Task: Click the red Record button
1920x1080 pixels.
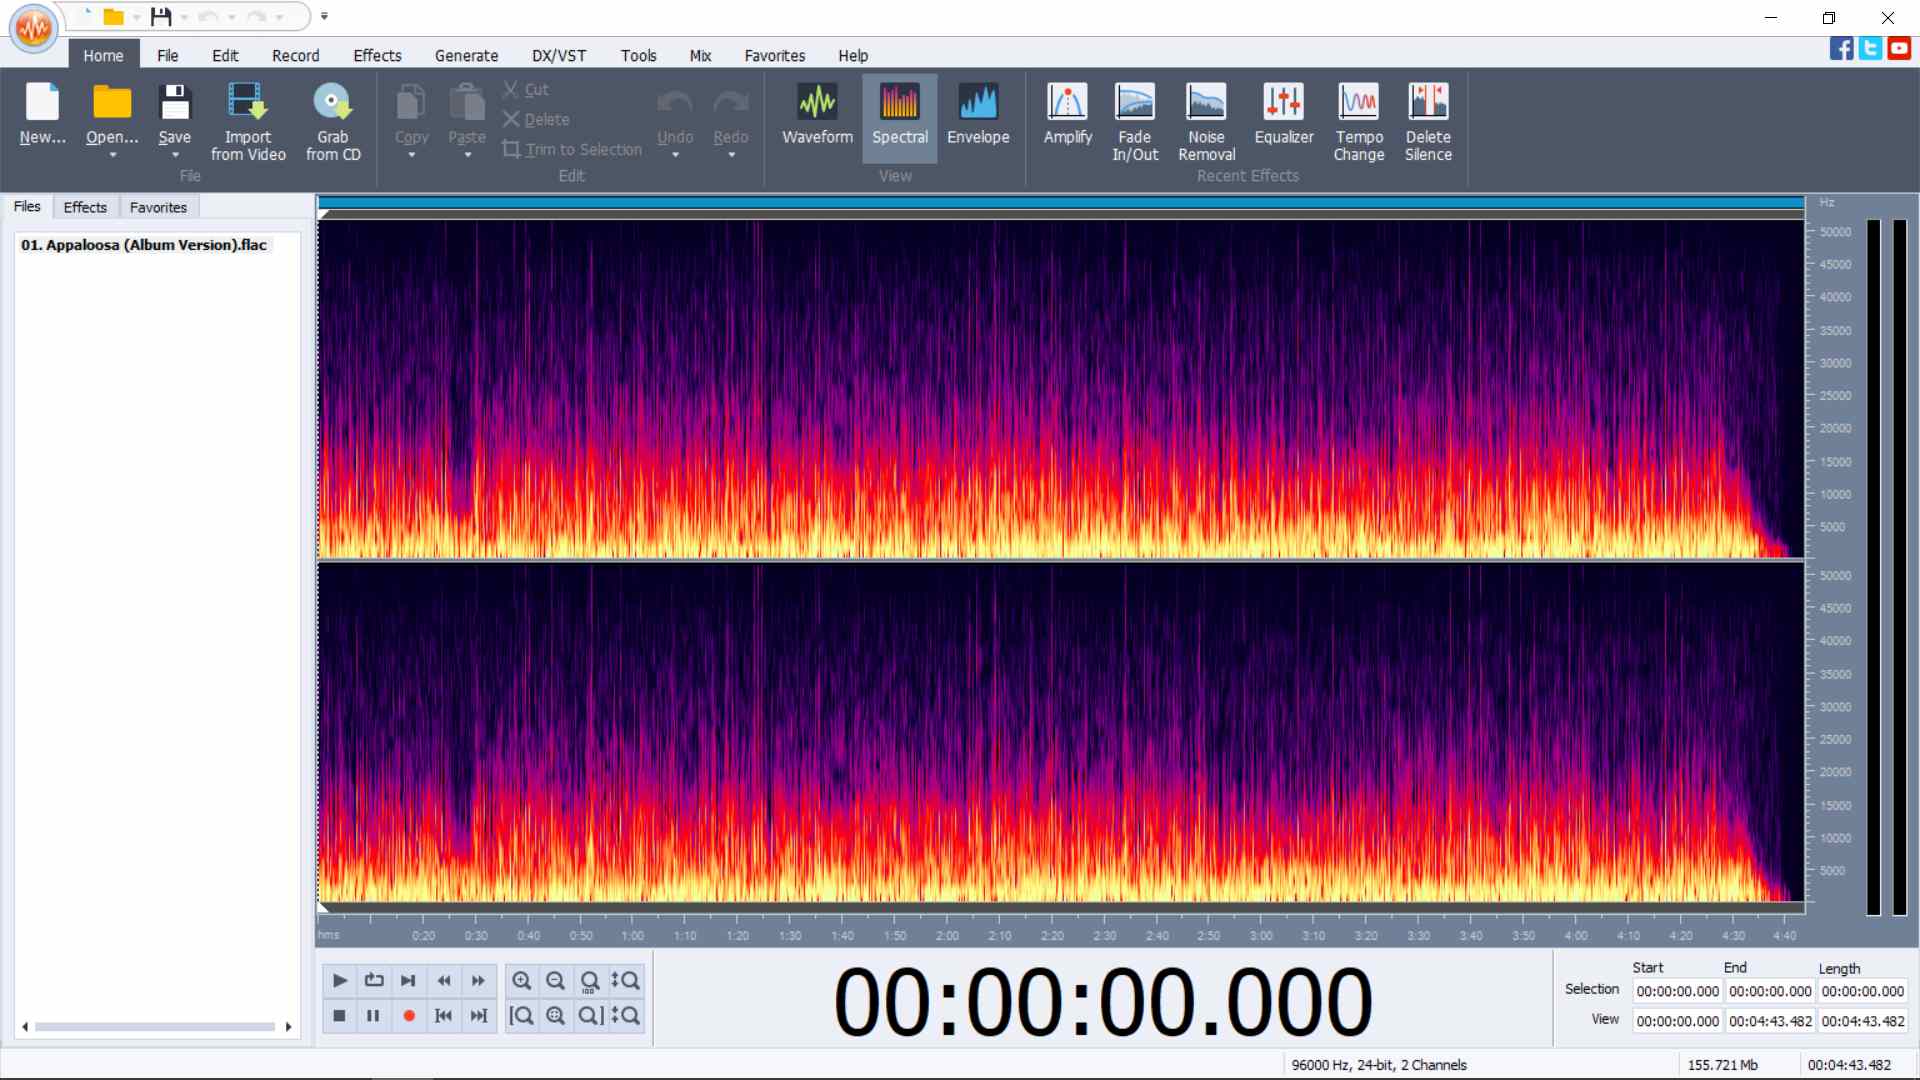Action: tap(409, 1015)
